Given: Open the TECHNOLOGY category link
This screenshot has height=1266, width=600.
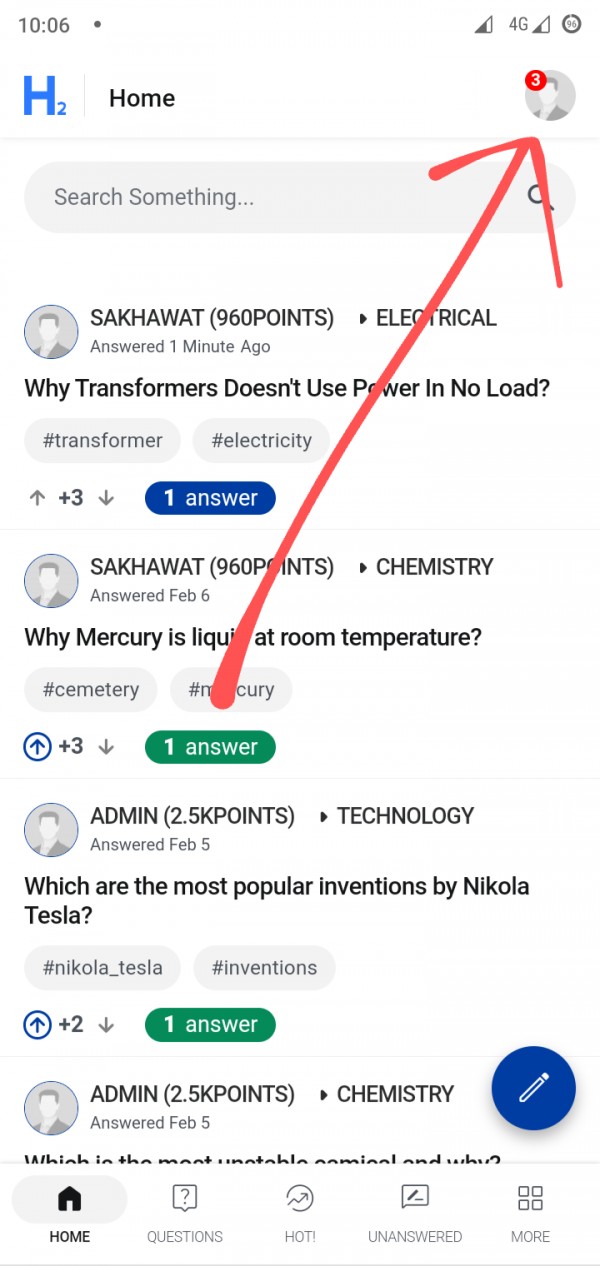Looking at the screenshot, I should click(x=404, y=816).
